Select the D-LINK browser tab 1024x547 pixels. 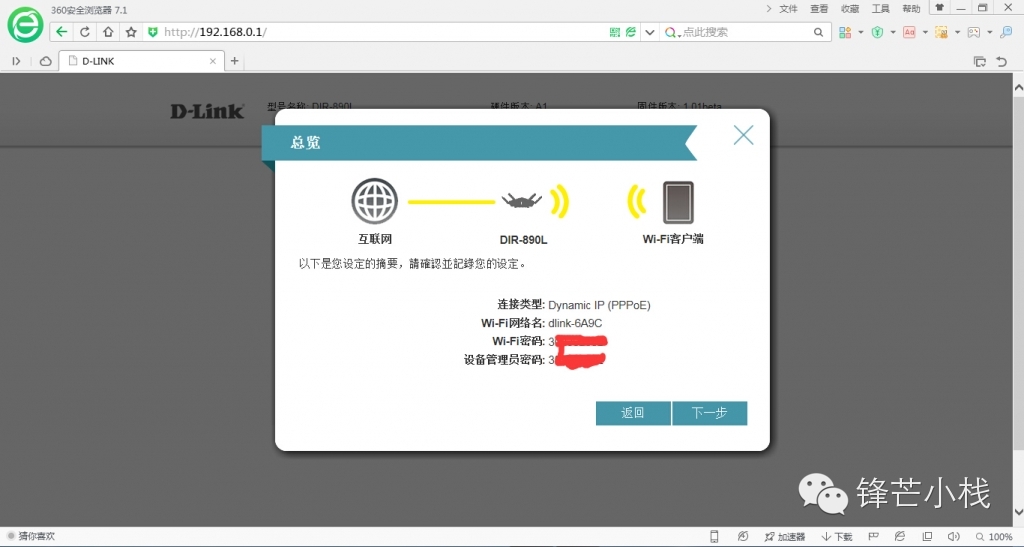tap(141, 61)
